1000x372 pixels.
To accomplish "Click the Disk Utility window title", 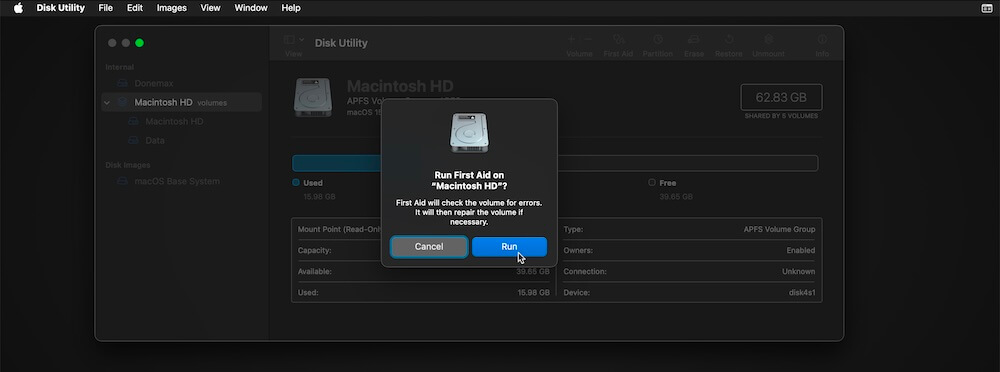I will [341, 43].
